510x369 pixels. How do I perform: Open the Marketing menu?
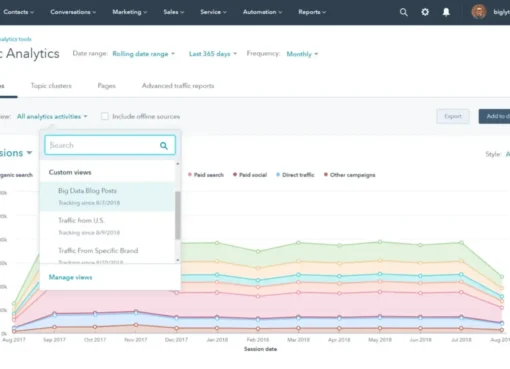tap(130, 12)
